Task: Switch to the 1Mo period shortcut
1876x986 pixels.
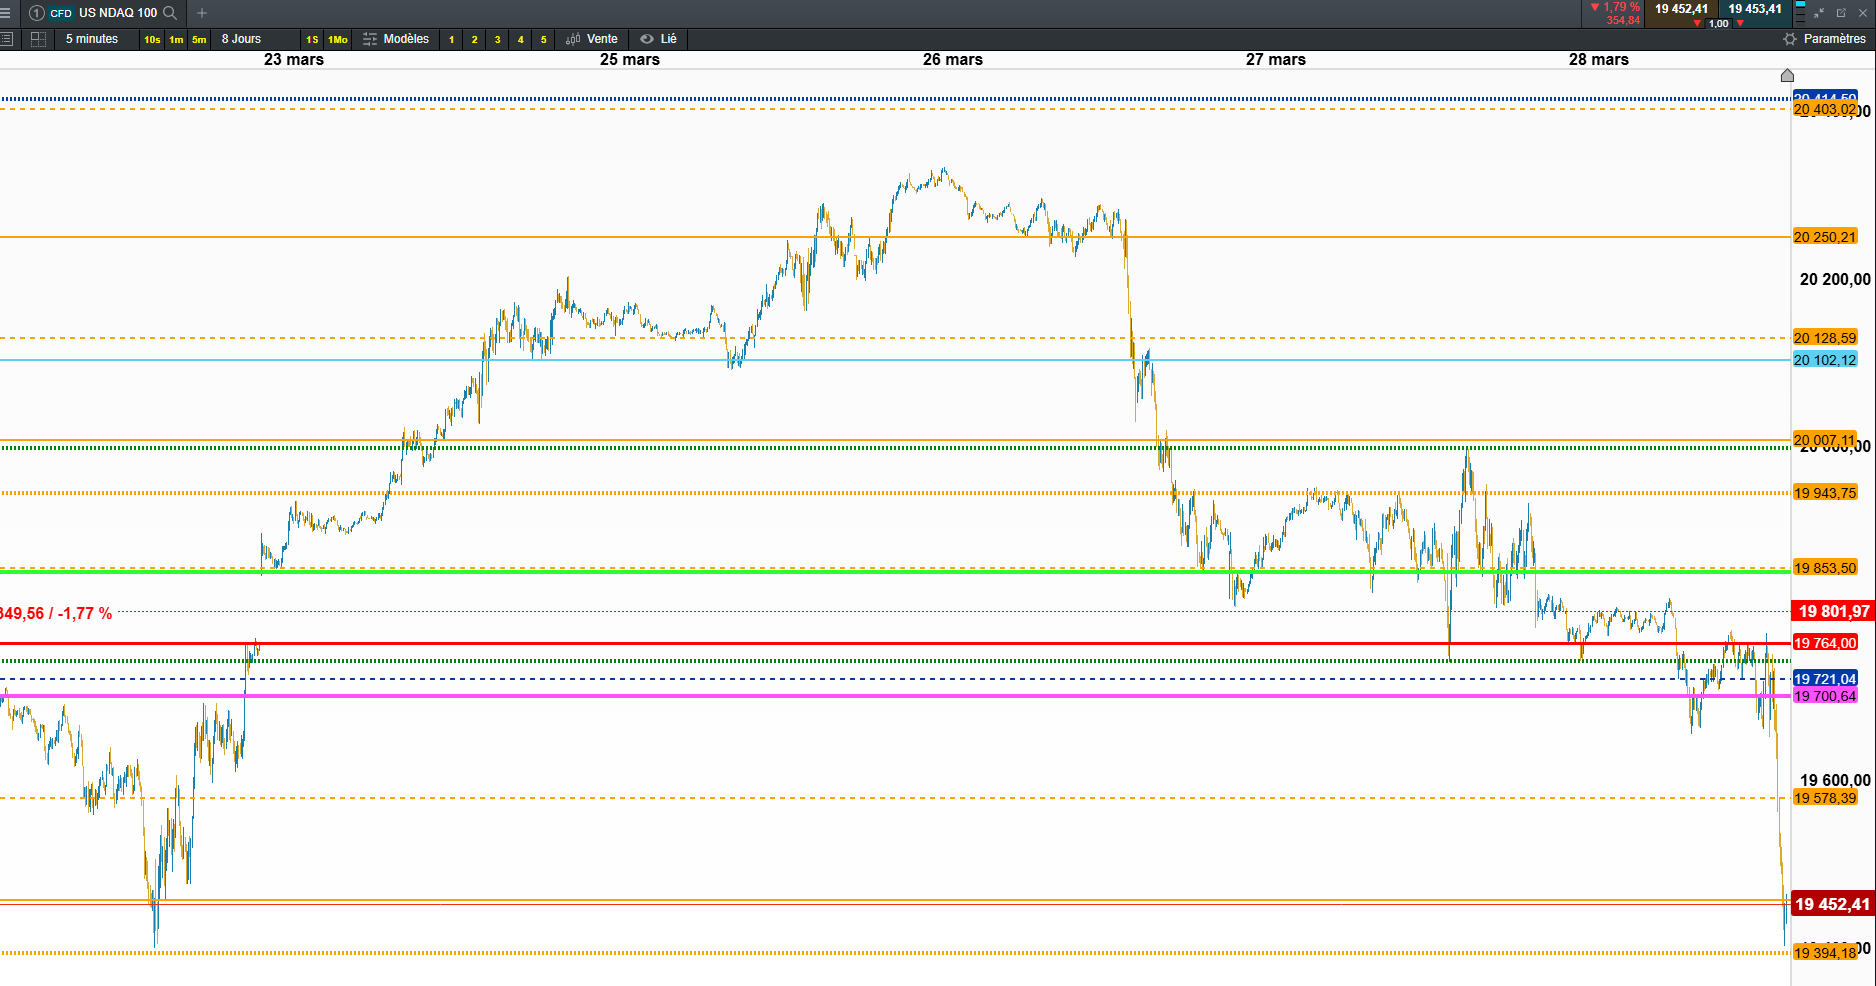Action: (338, 39)
